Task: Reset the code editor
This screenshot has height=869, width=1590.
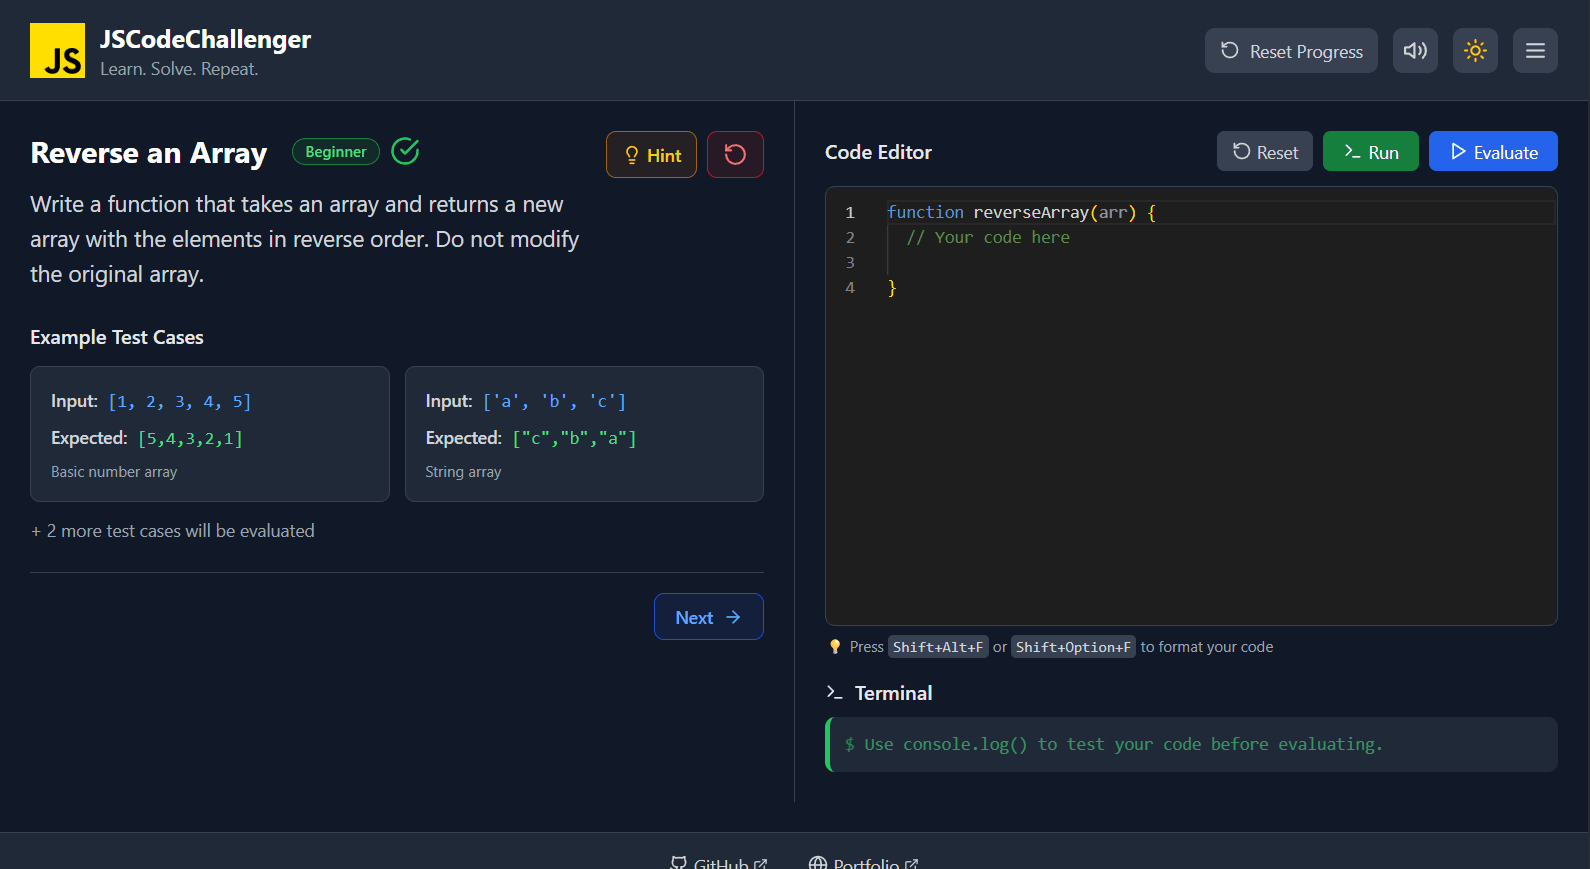Action: click(x=1265, y=151)
